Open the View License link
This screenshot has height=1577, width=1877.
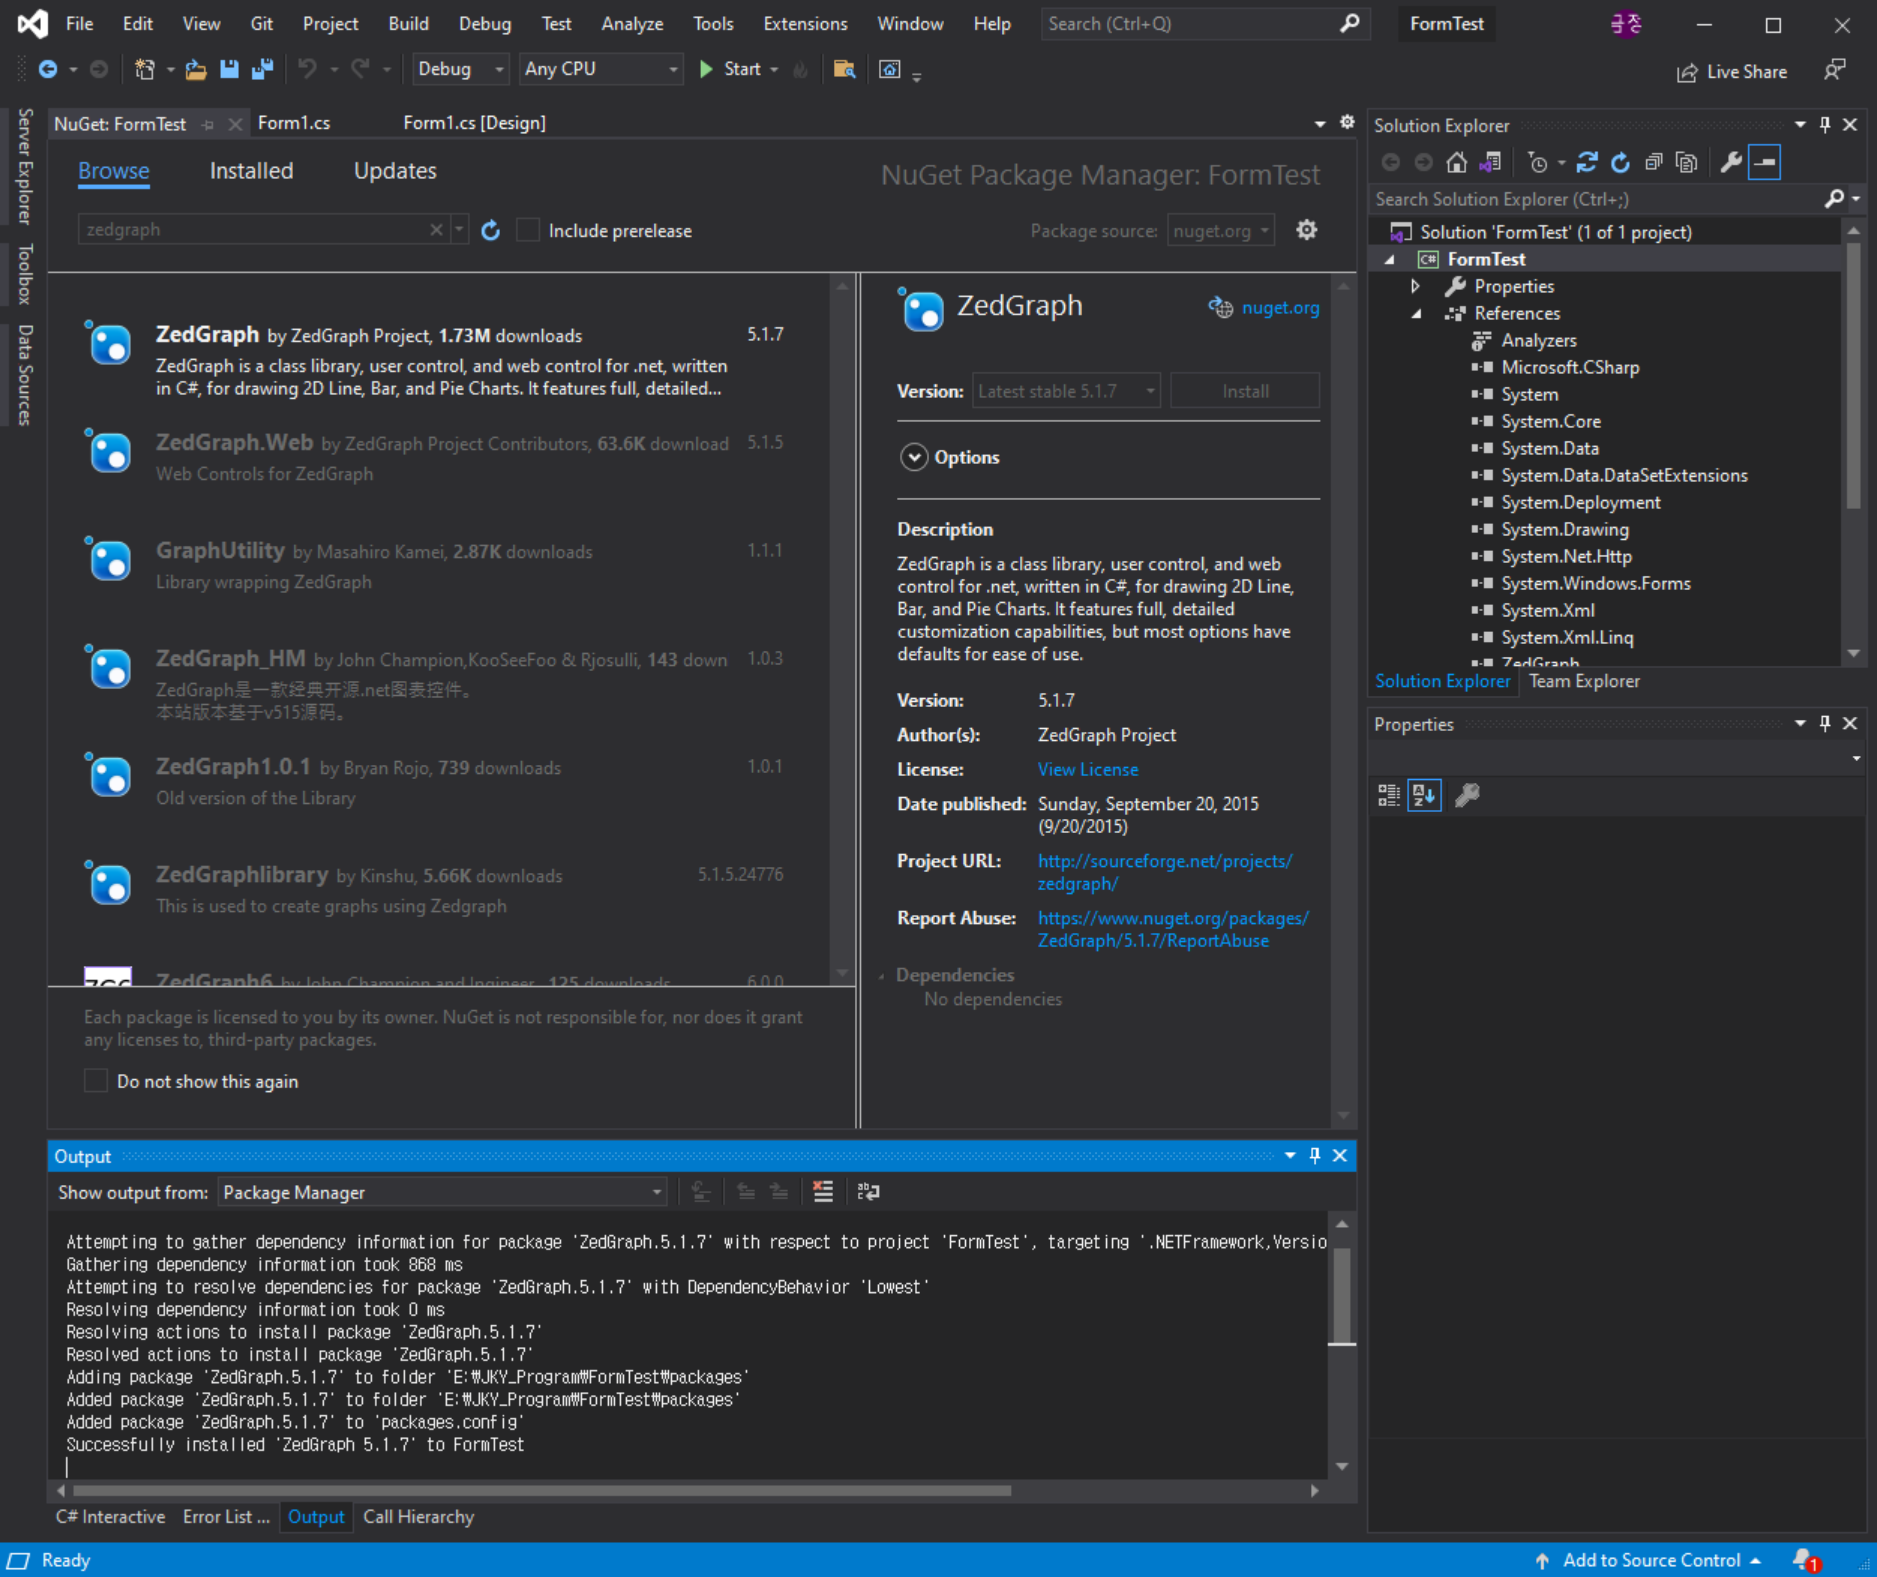(1088, 769)
